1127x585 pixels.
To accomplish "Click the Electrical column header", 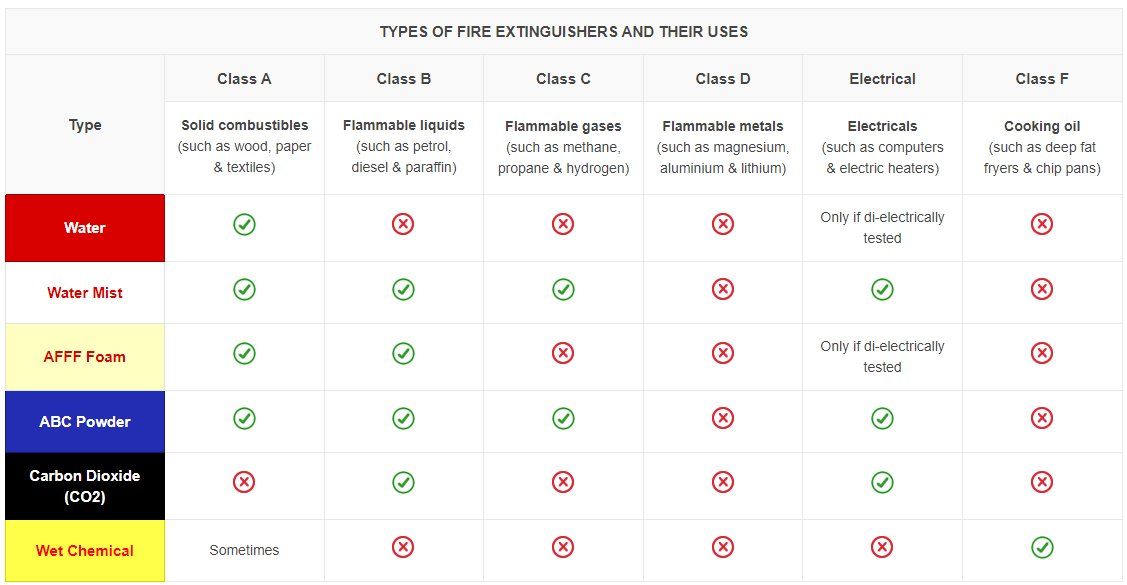I will pos(882,78).
